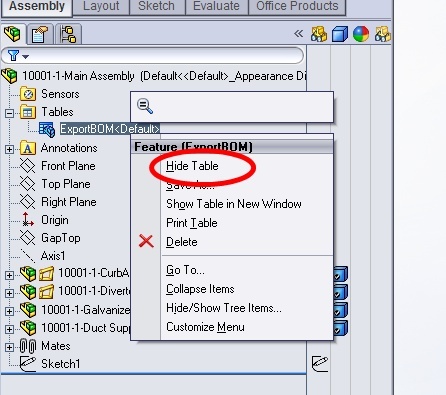This screenshot has height=395, width=446.
Task: Click the Main Assembly root icon
Action: point(10,76)
